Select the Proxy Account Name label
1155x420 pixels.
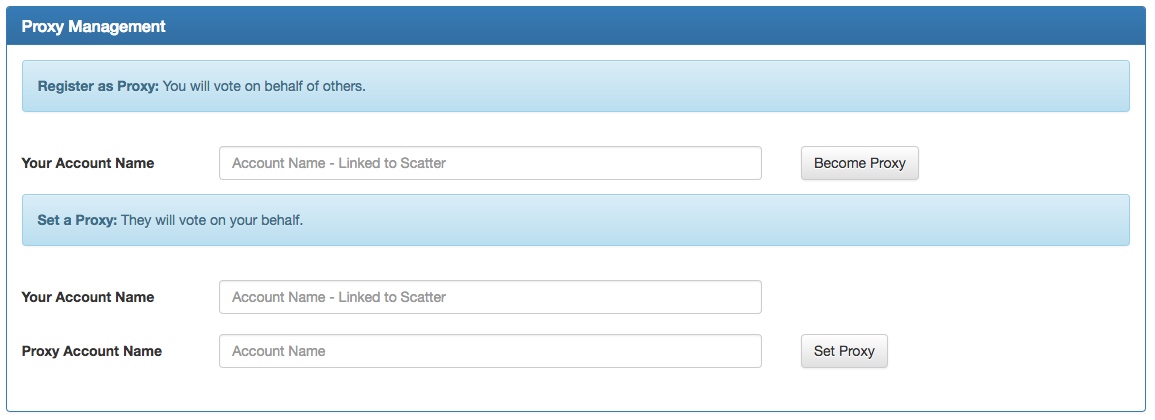click(x=92, y=351)
